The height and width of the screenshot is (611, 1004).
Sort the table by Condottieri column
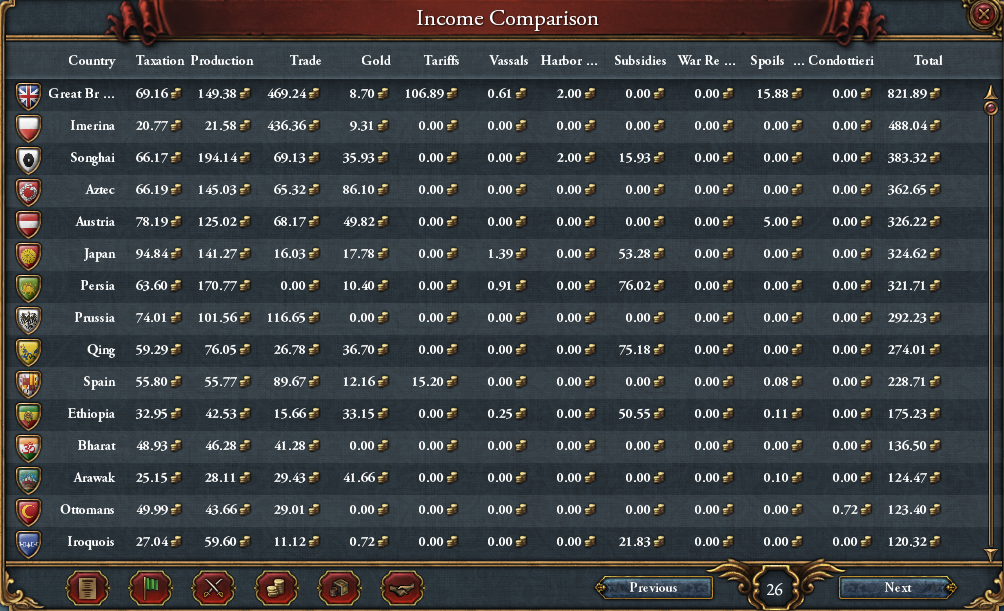[840, 60]
